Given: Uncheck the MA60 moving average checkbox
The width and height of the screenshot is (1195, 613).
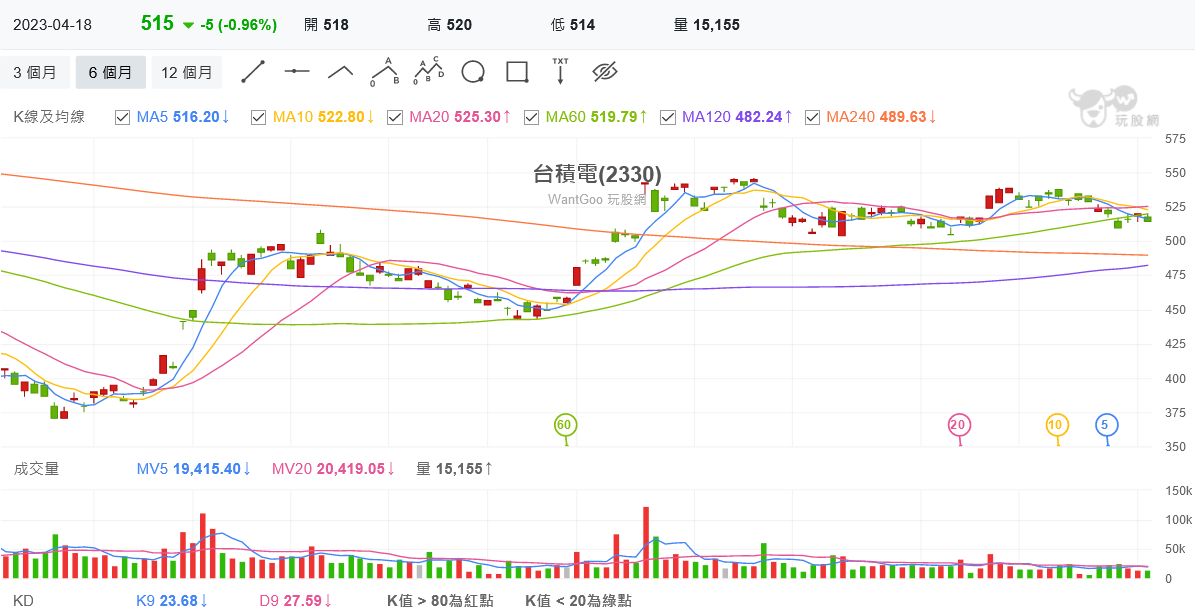Looking at the screenshot, I should (x=531, y=117).
